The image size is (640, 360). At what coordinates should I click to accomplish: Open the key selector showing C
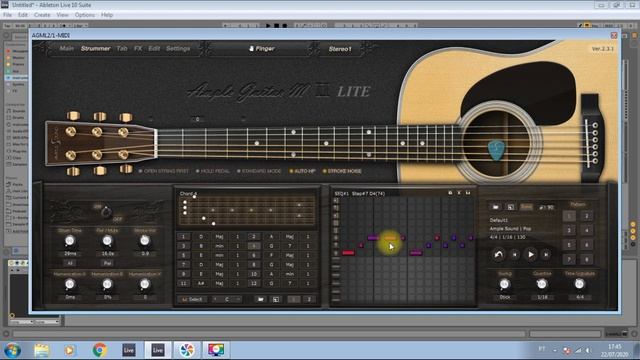(227, 299)
